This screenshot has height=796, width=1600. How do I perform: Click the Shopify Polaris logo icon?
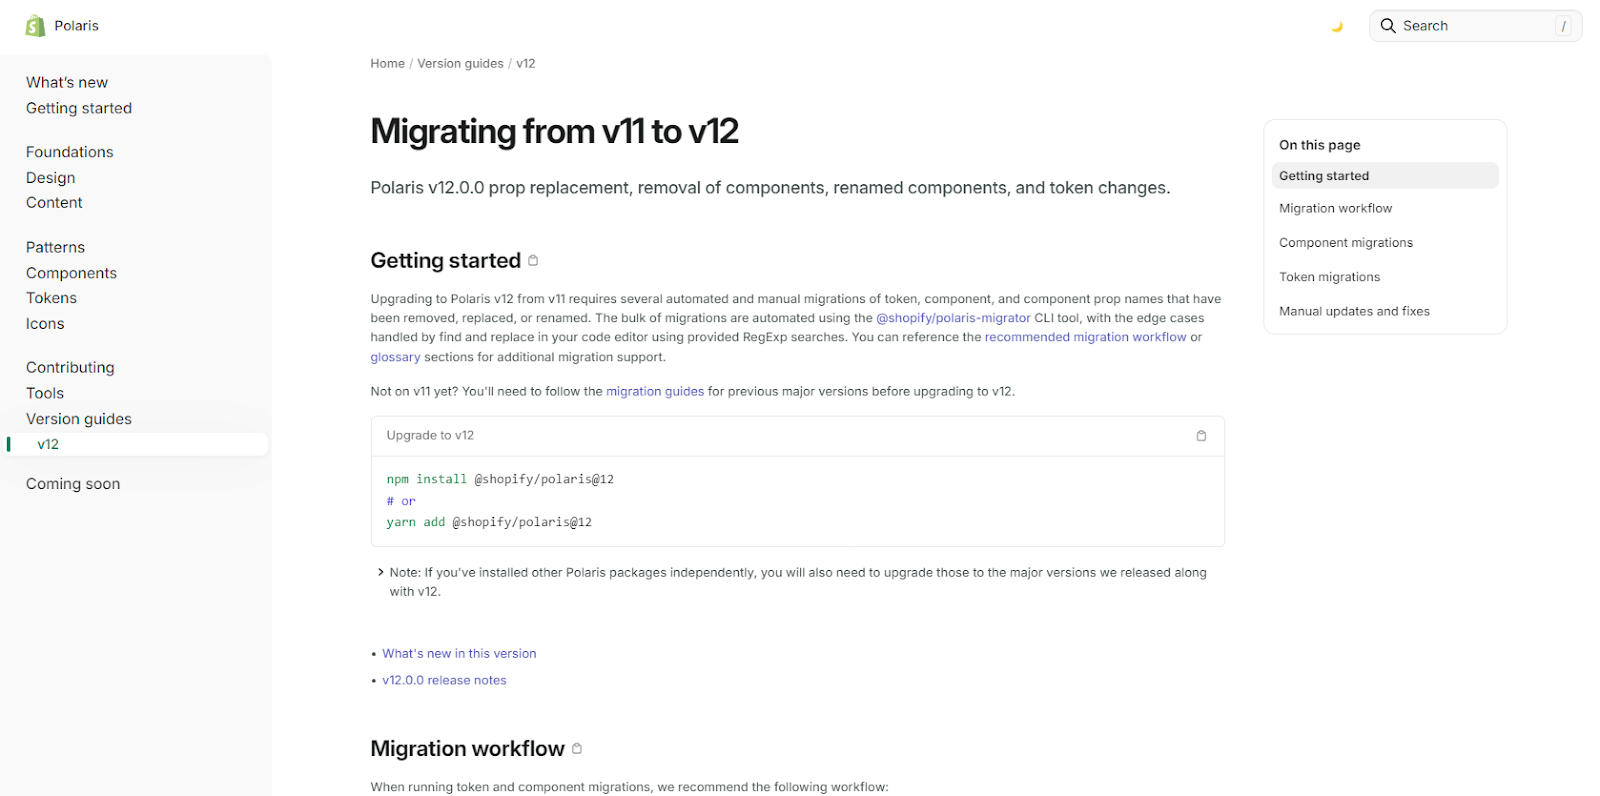(36, 26)
